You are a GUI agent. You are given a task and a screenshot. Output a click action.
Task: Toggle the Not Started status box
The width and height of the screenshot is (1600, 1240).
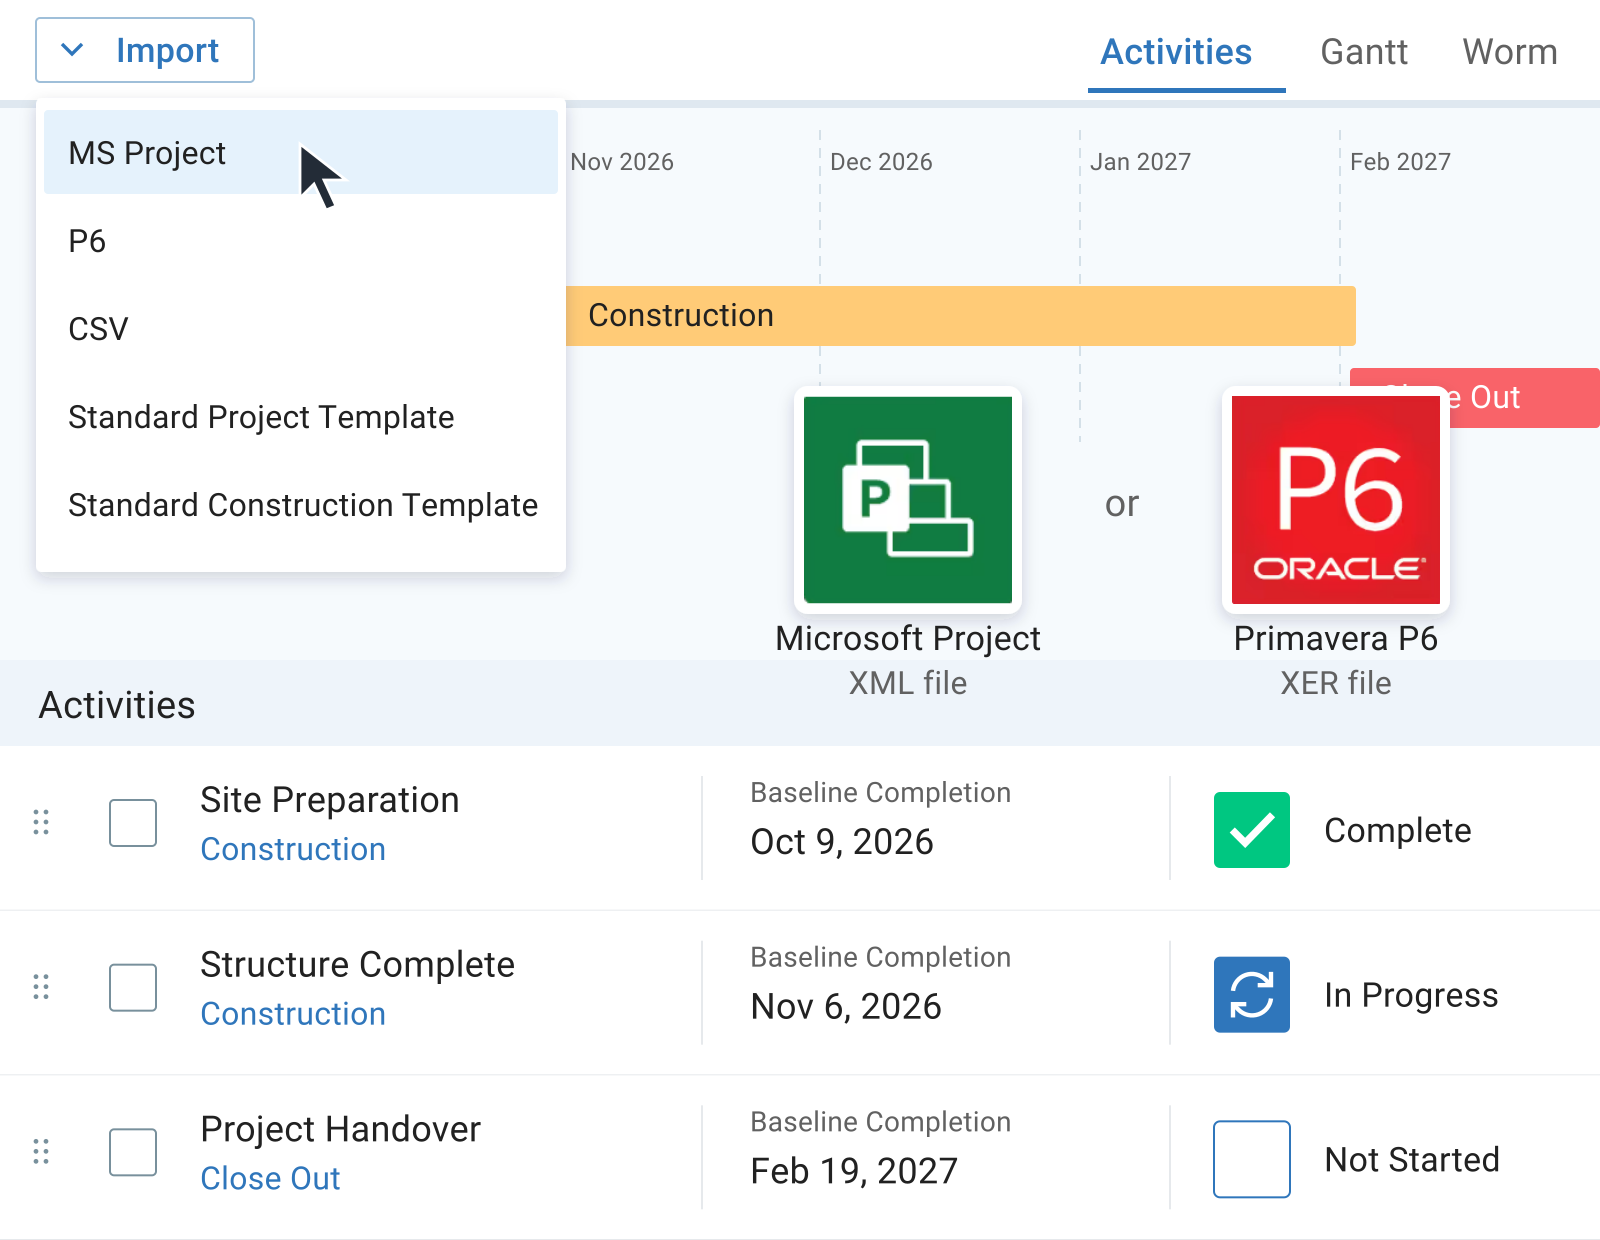point(1252,1159)
